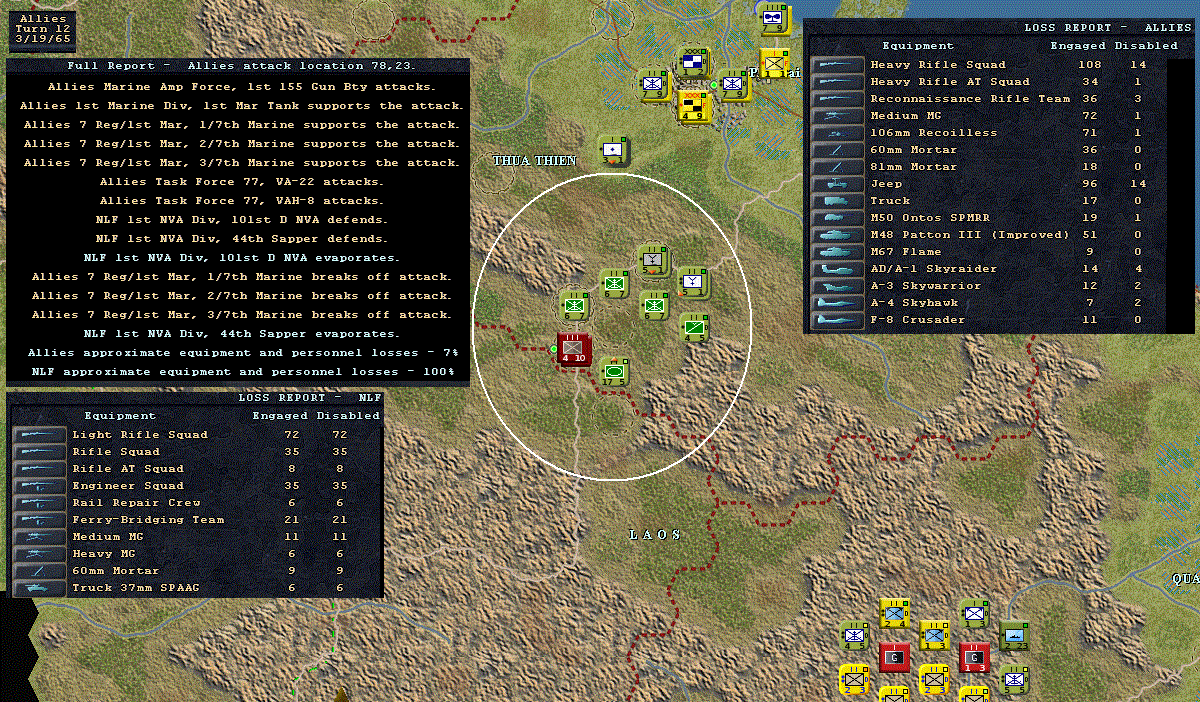The width and height of the screenshot is (1200, 702).
Task: Click the Disabled column header in NLF report
Action: pyautogui.click(x=348, y=416)
